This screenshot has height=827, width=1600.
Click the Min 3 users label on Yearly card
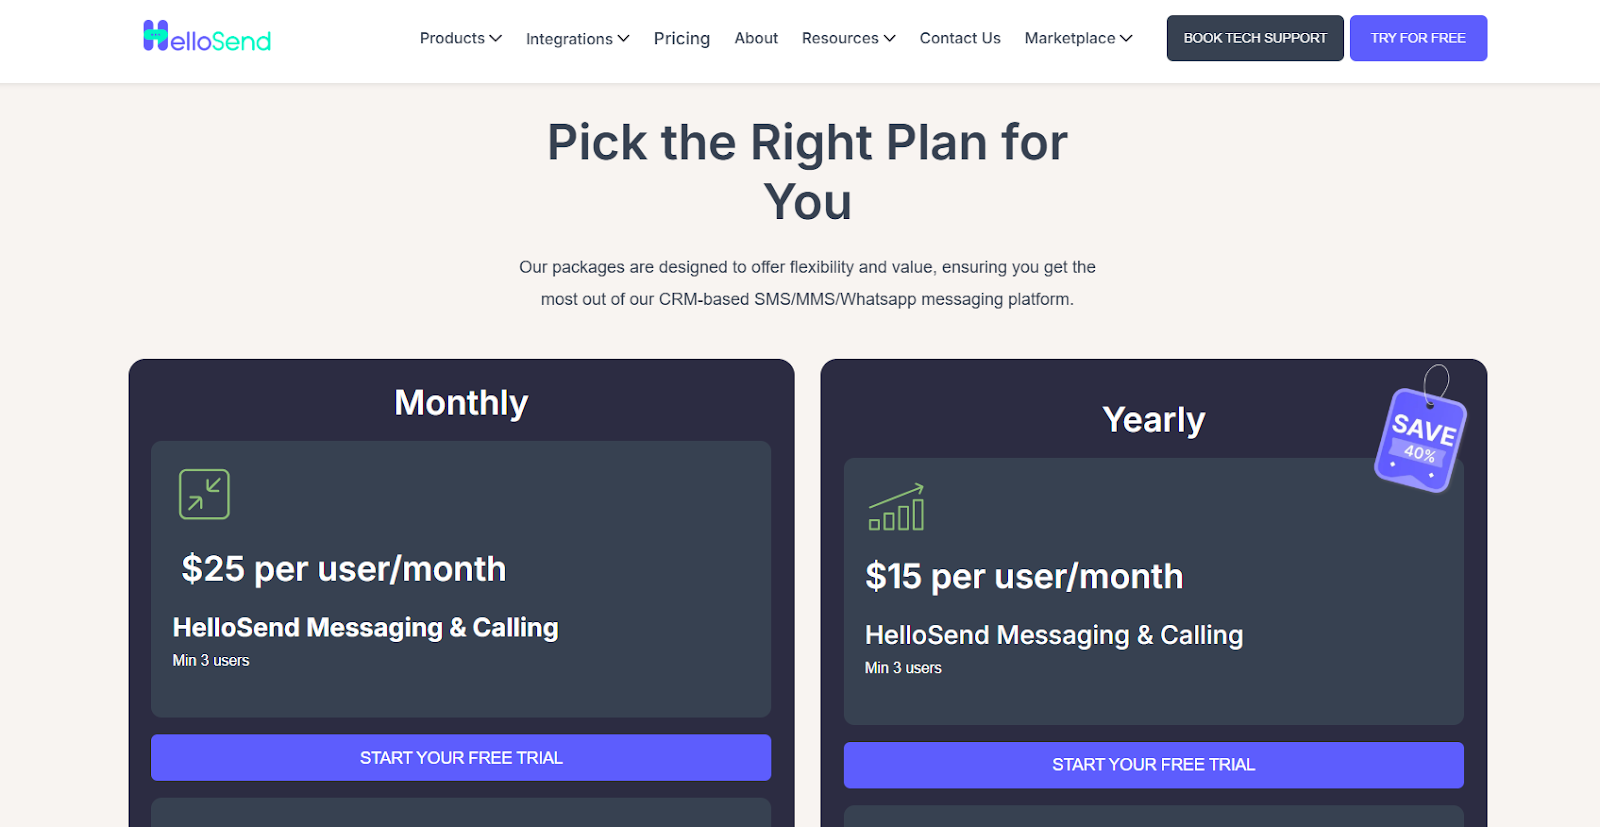[903, 667]
